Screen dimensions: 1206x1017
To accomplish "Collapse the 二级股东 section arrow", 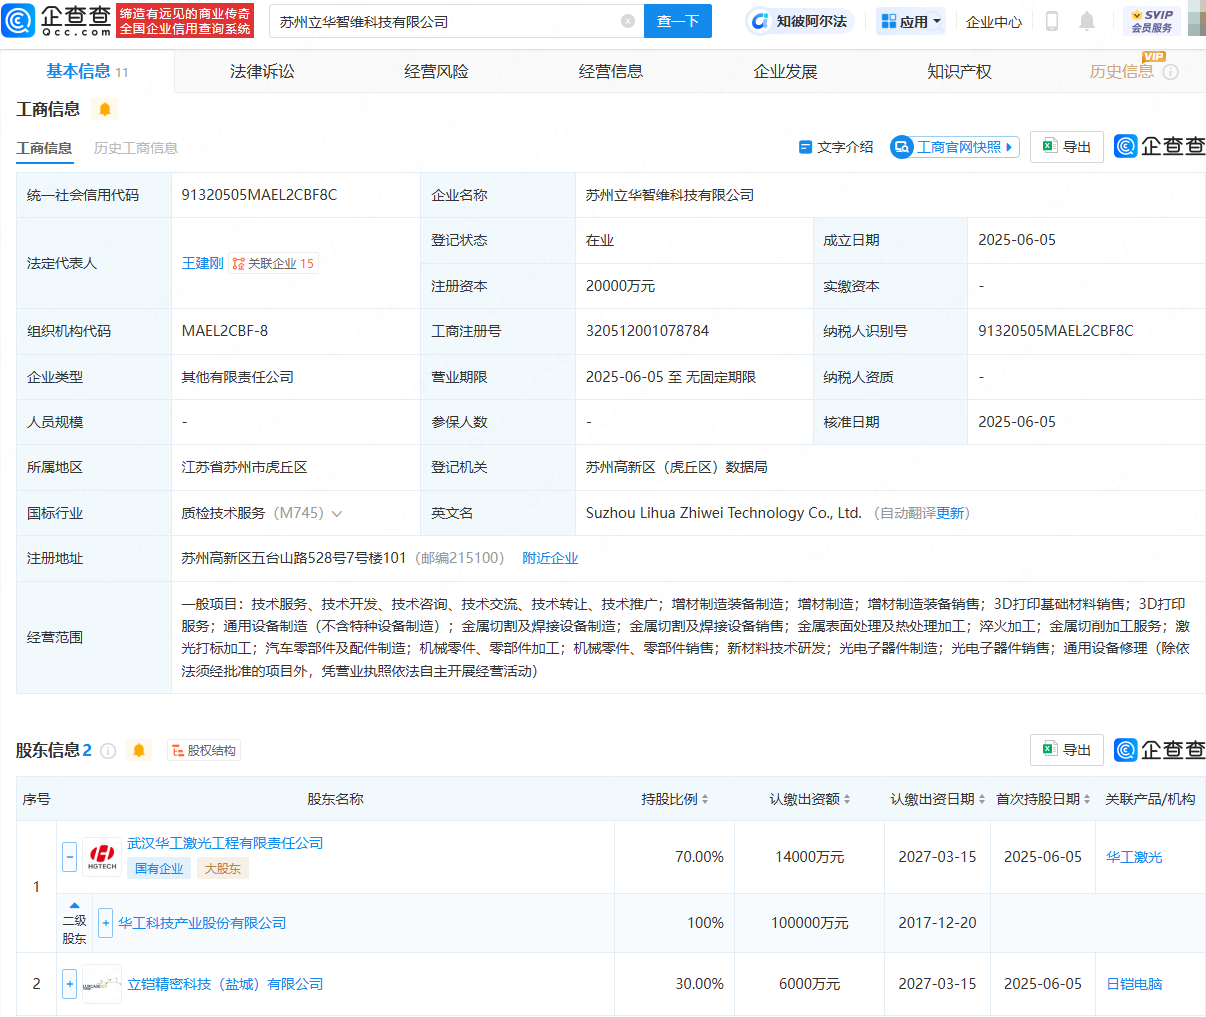I will (x=74, y=905).
